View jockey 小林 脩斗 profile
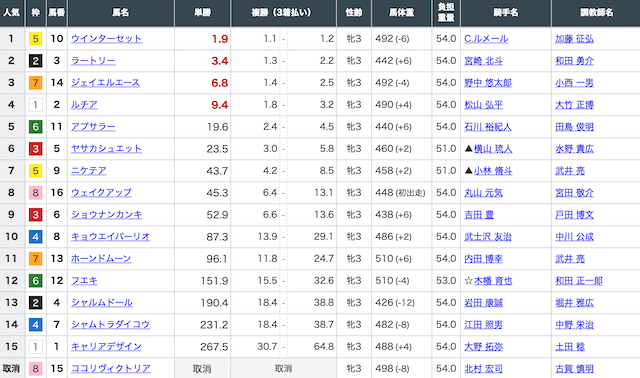640x378 pixels. [x=493, y=171]
